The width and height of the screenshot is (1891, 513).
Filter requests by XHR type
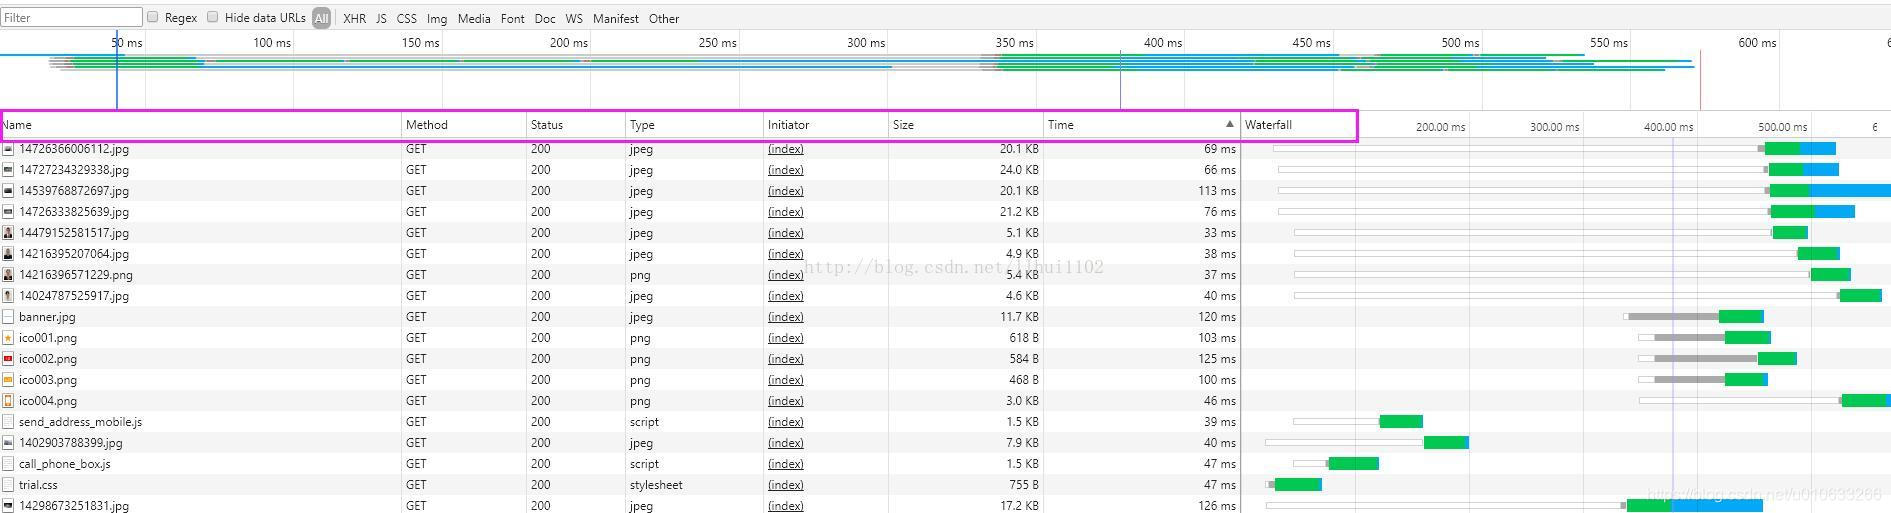click(x=354, y=18)
